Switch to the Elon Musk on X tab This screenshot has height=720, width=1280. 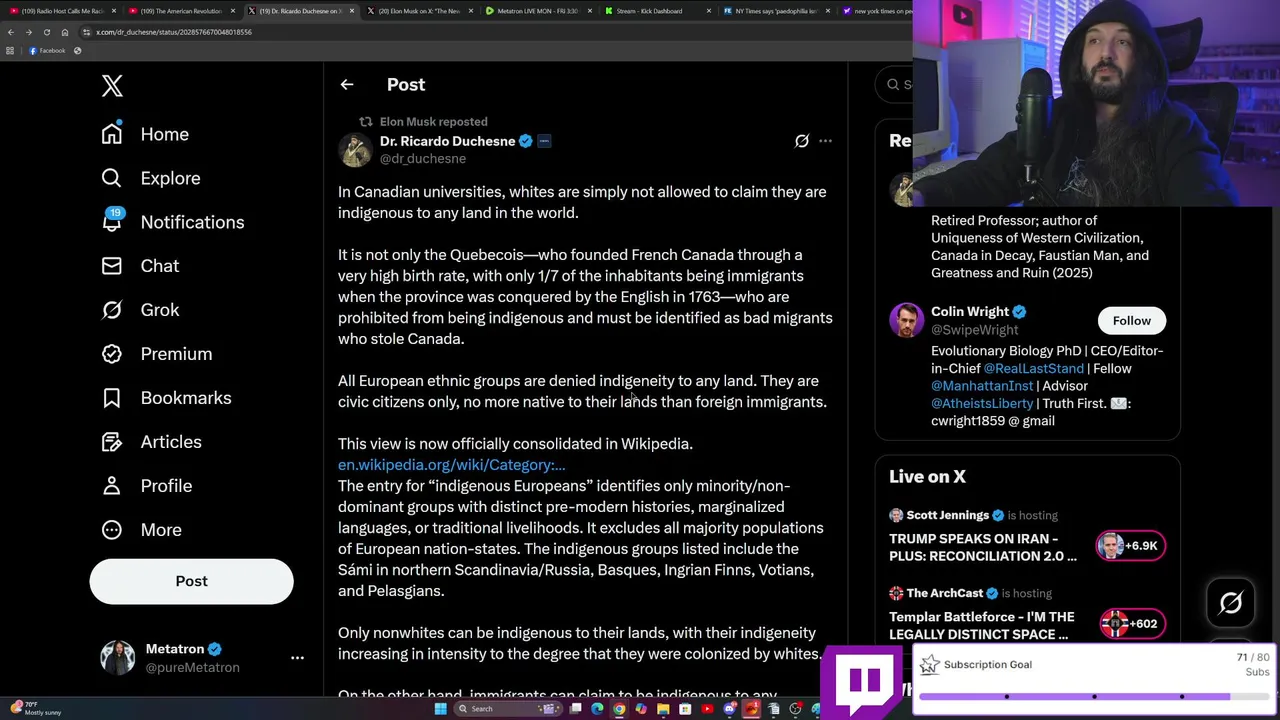pos(419,11)
